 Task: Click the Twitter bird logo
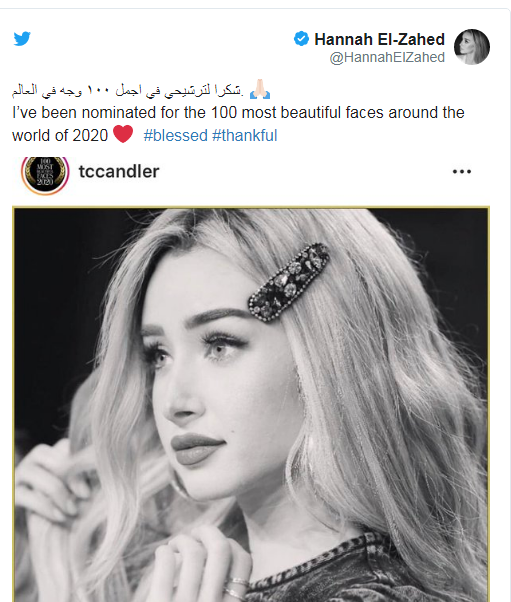[x=22, y=38]
